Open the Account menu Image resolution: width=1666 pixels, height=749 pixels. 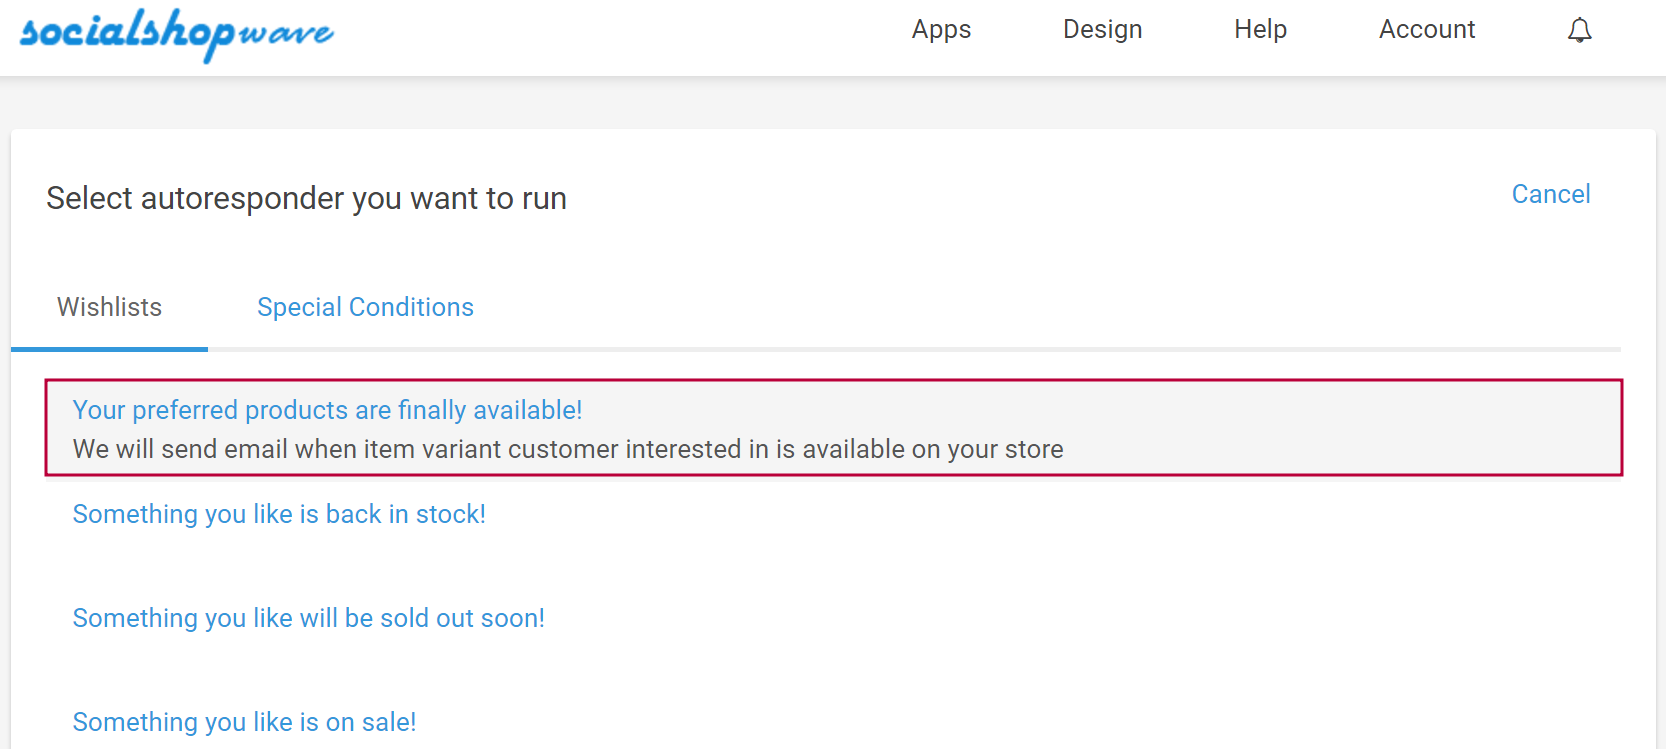click(x=1427, y=30)
